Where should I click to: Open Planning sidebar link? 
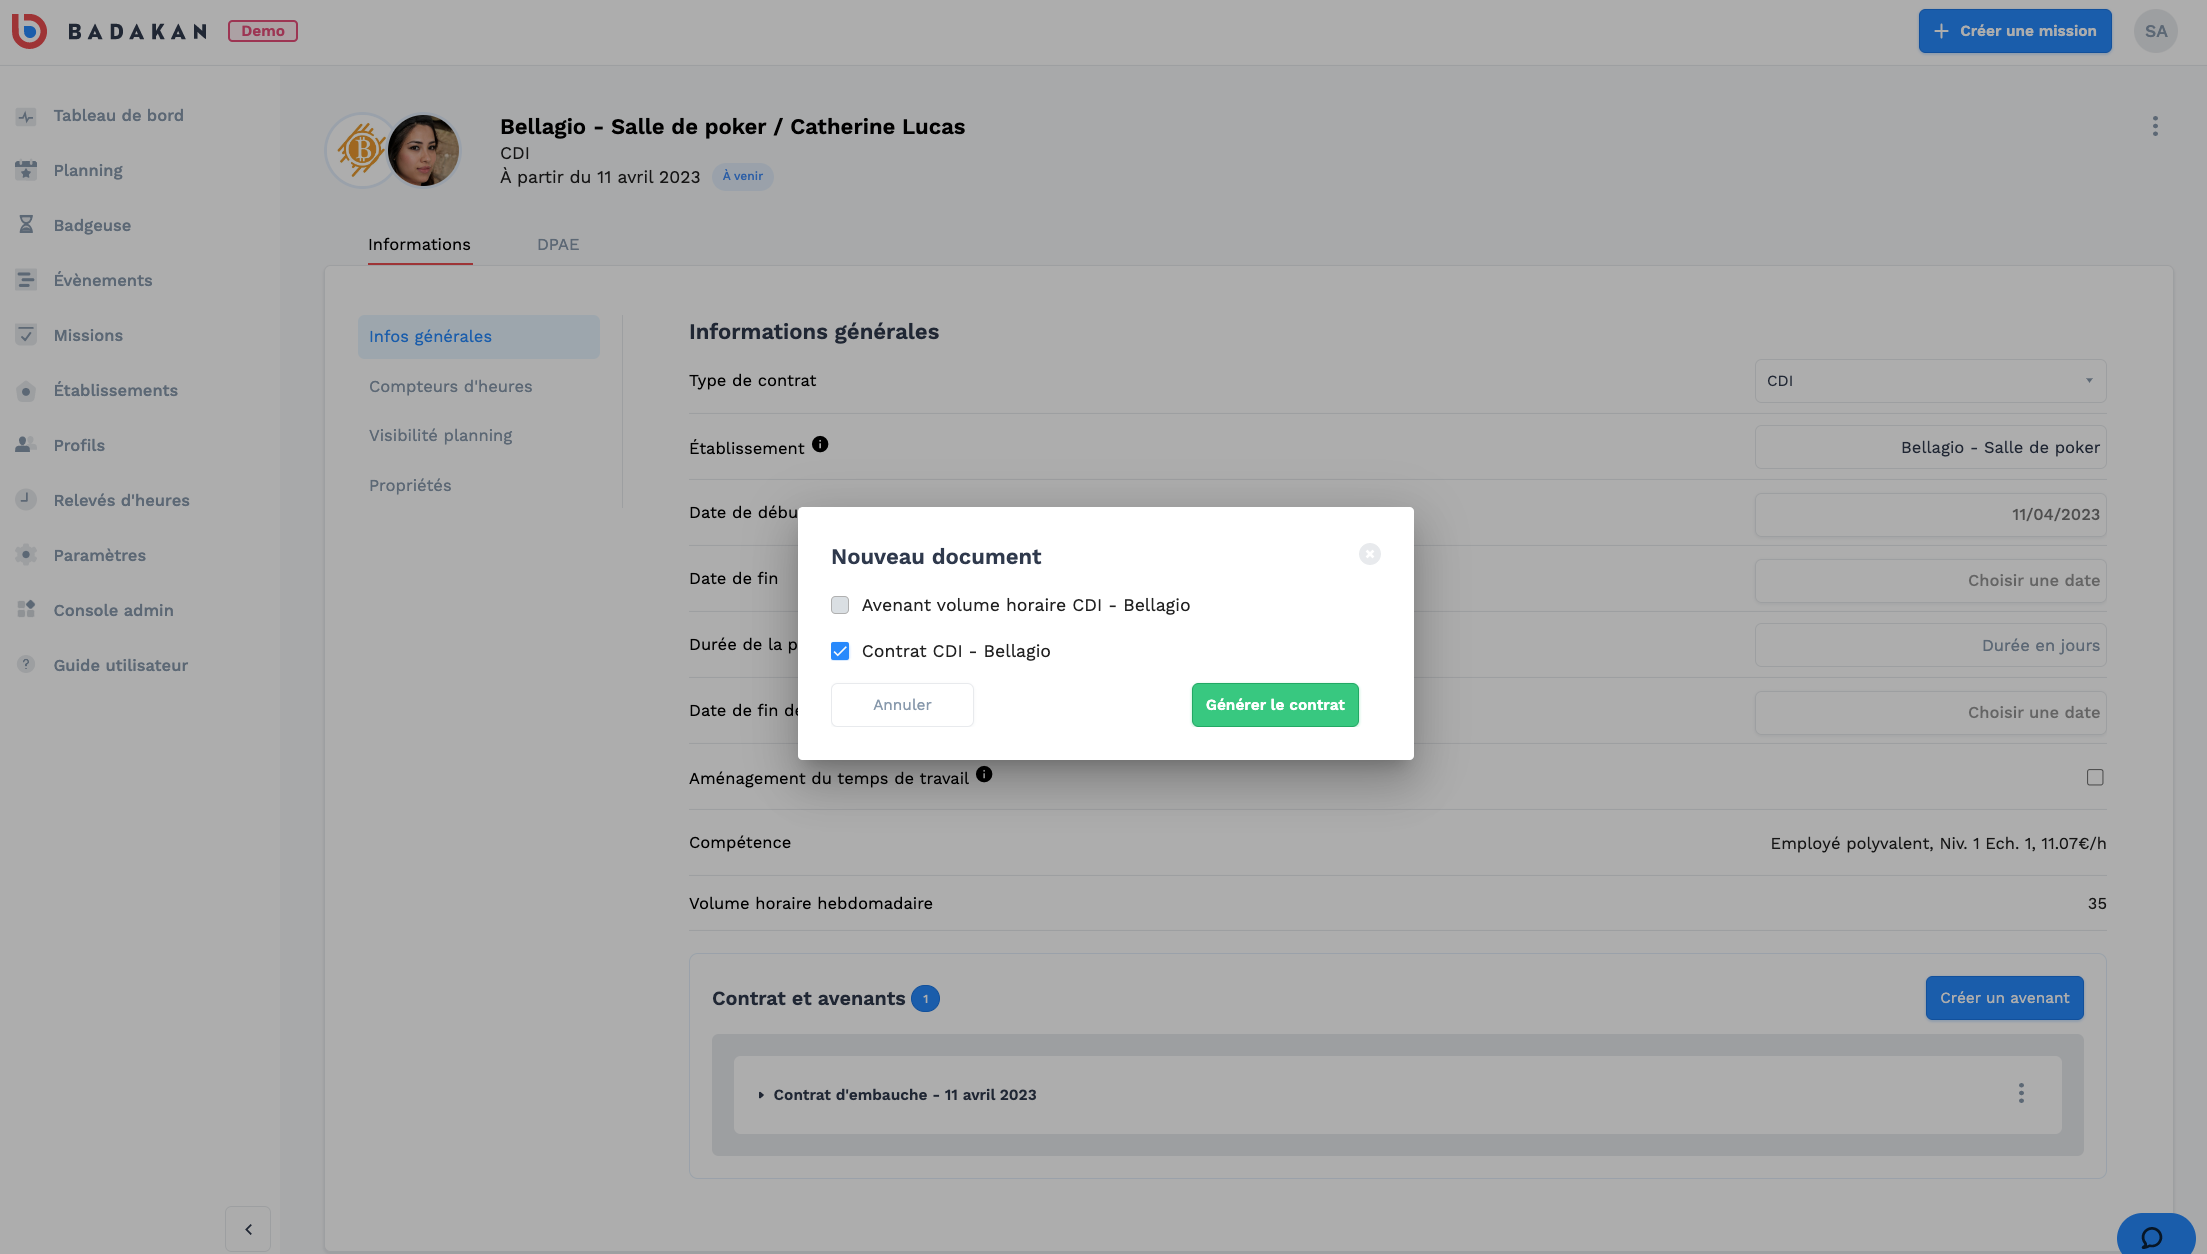pos(88,171)
